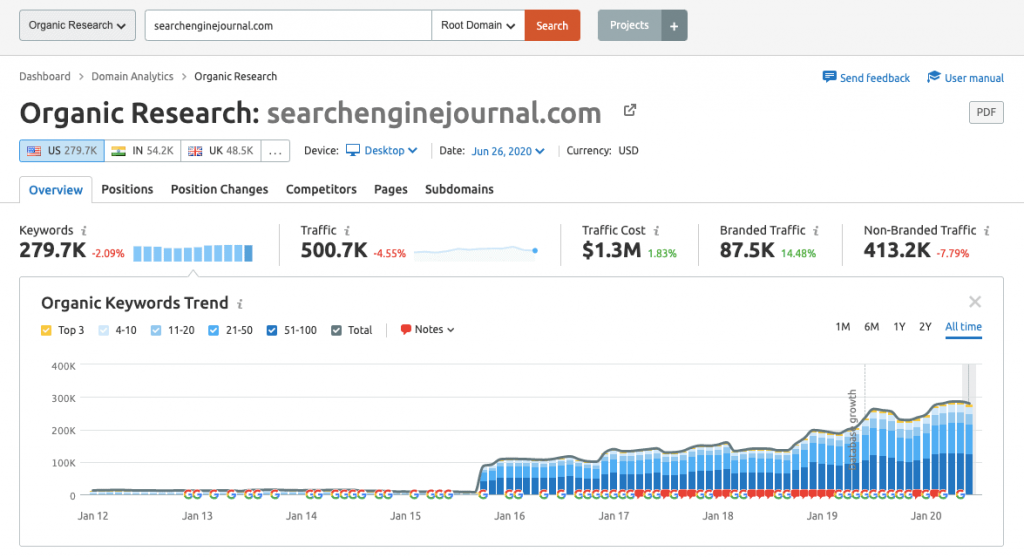Open the Organic Research dropdown
Image resolution: width=1024 pixels, height=558 pixels.
[77, 26]
